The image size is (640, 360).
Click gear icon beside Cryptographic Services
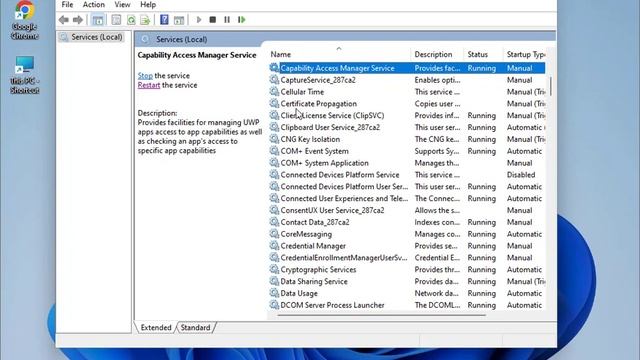pyautogui.click(x=274, y=269)
